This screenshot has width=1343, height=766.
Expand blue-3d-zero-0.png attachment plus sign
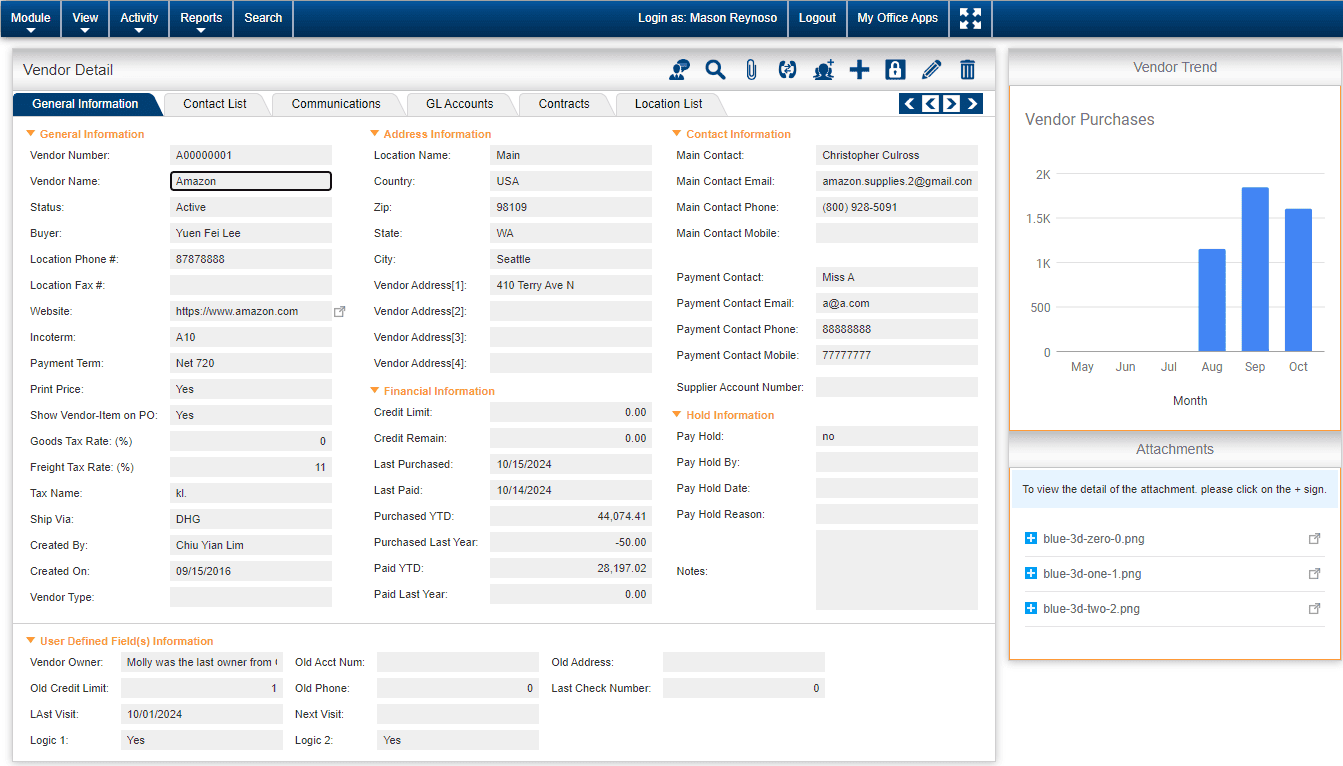click(1031, 538)
